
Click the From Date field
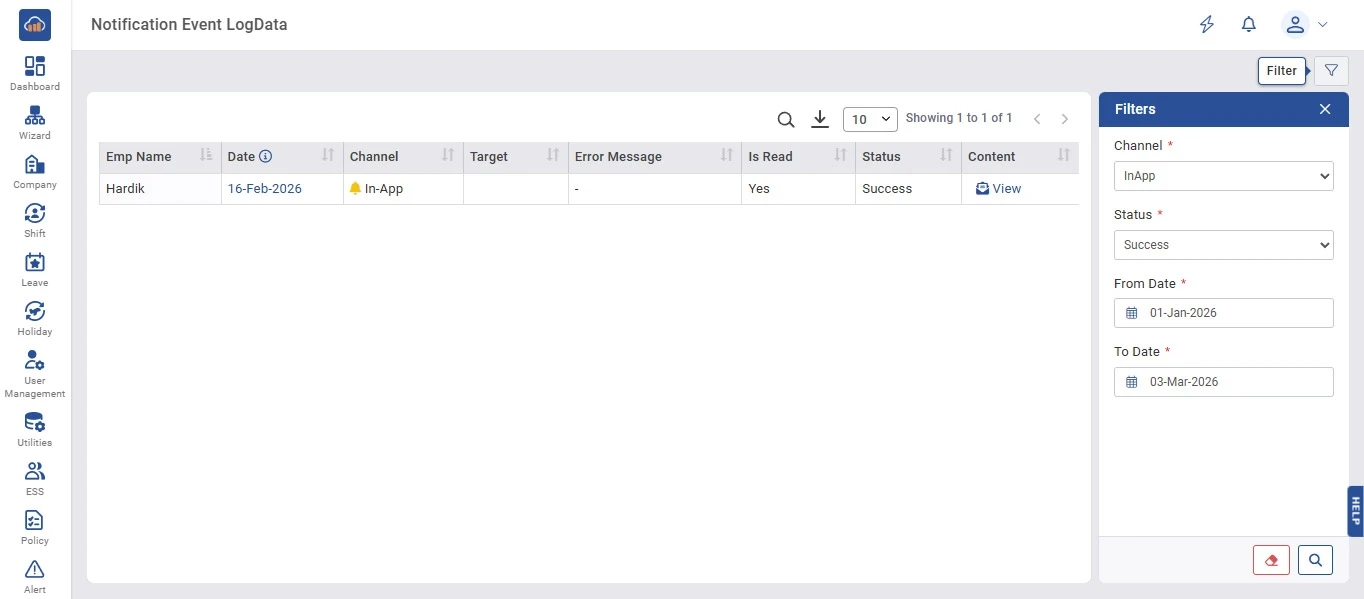coord(1223,313)
